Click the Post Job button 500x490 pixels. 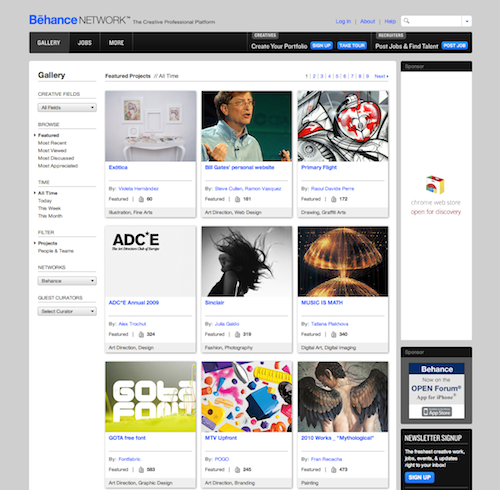tap(455, 46)
